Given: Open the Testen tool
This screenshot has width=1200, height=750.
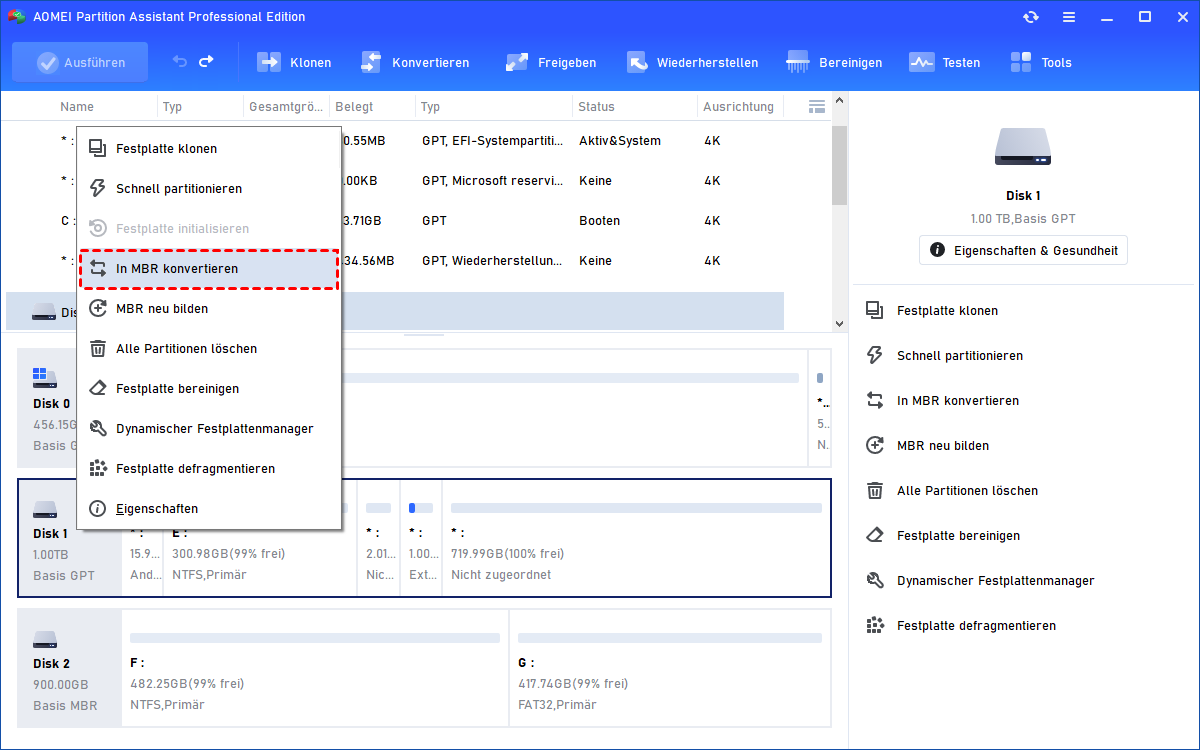Looking at the screenshot, I should (921, 62).
